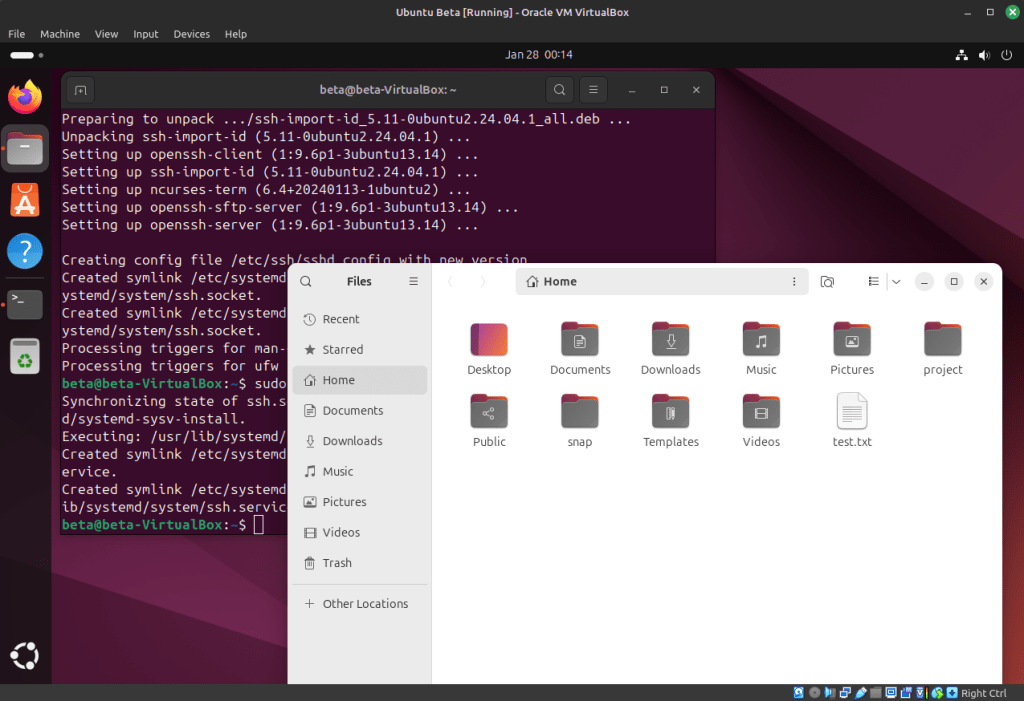Open the Files hamburger main menu
The width and height of the screenshot is (1024, 701).
pos(413,282)
